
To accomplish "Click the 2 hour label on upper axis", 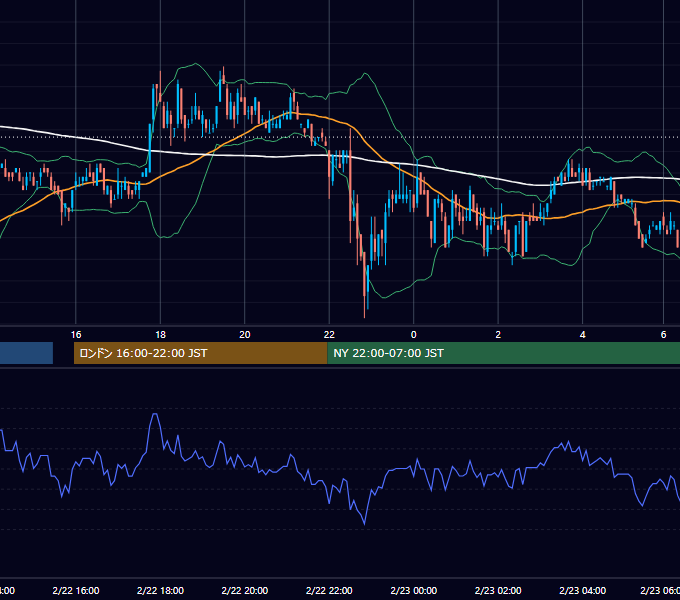I will click(x=498, y=335).
